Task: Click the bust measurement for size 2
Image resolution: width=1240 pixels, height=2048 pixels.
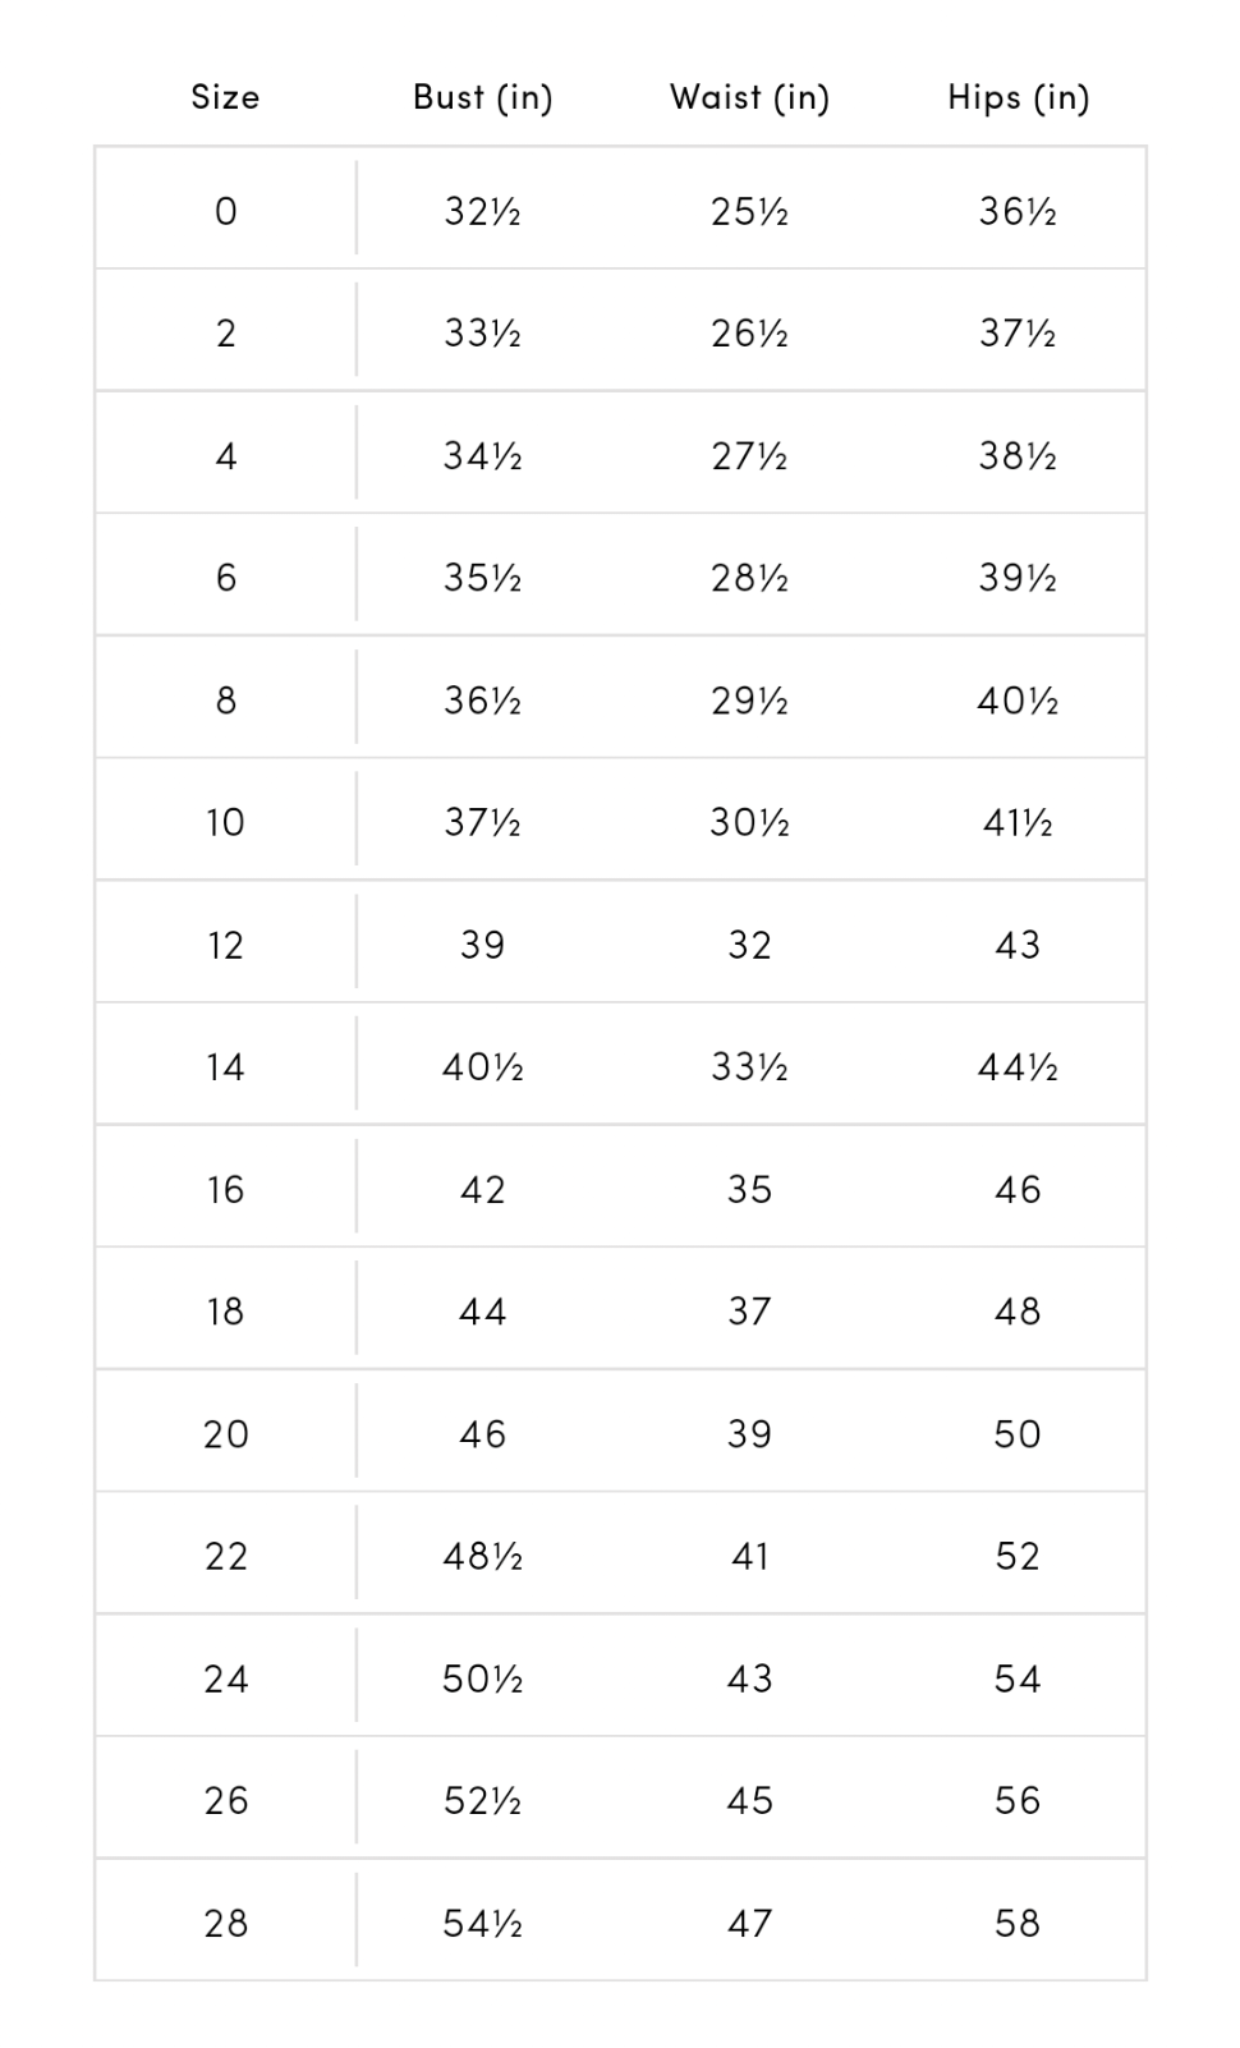Action: tap(482, 333)
